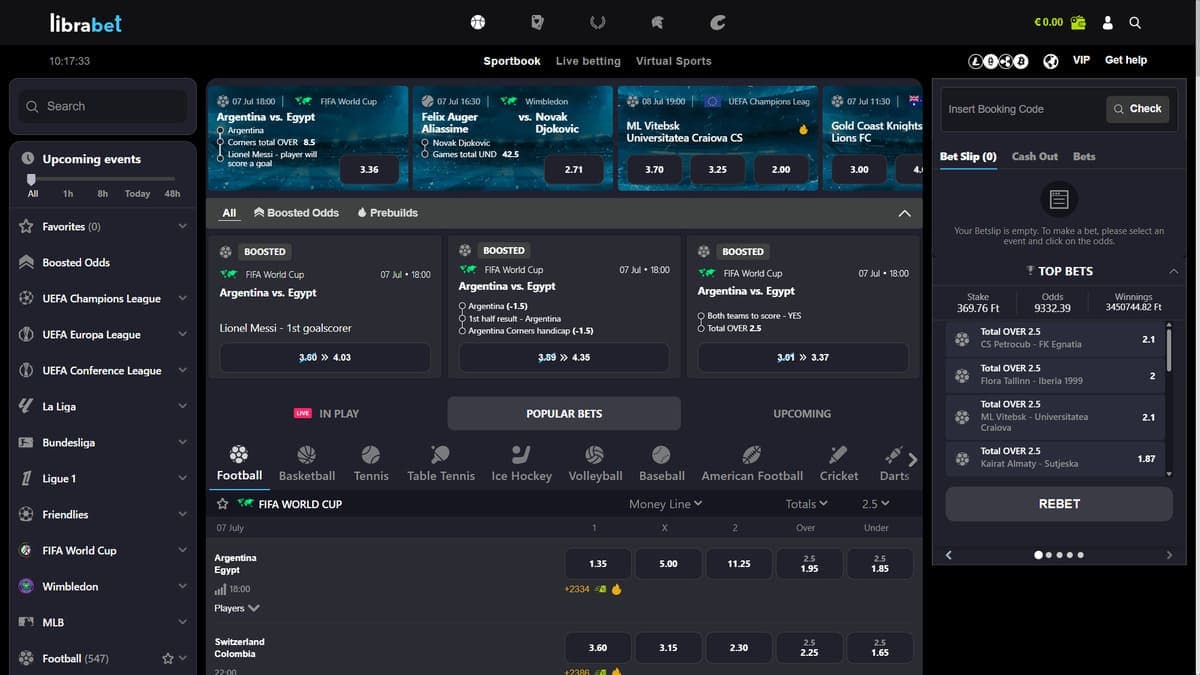The width and height of the screenshot is (1200, 675).
Task: Select the Table Tennis sport icon
Action: pos(440,454)
